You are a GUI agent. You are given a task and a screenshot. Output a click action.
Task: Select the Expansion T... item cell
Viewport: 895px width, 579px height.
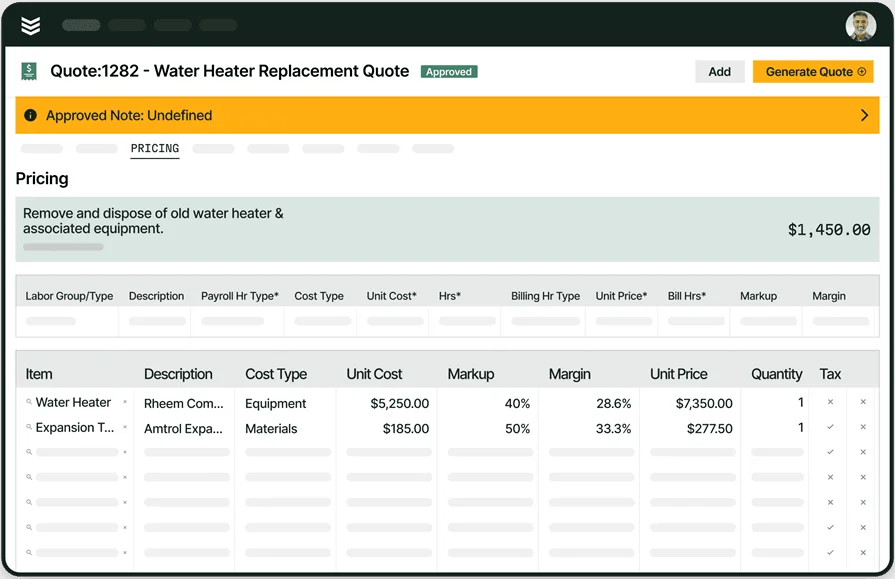pos(75,428)
